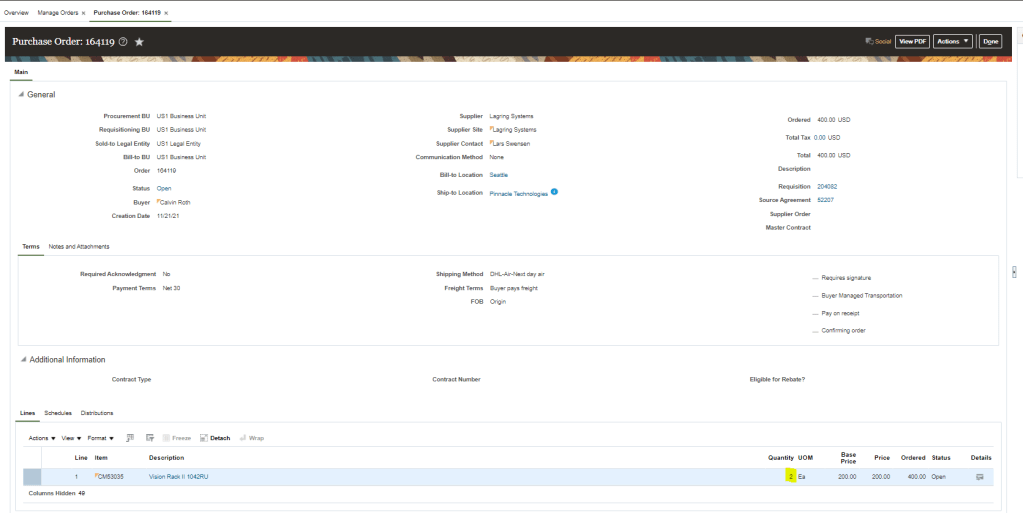Collapse the Additional Information section

coord(22,360)
